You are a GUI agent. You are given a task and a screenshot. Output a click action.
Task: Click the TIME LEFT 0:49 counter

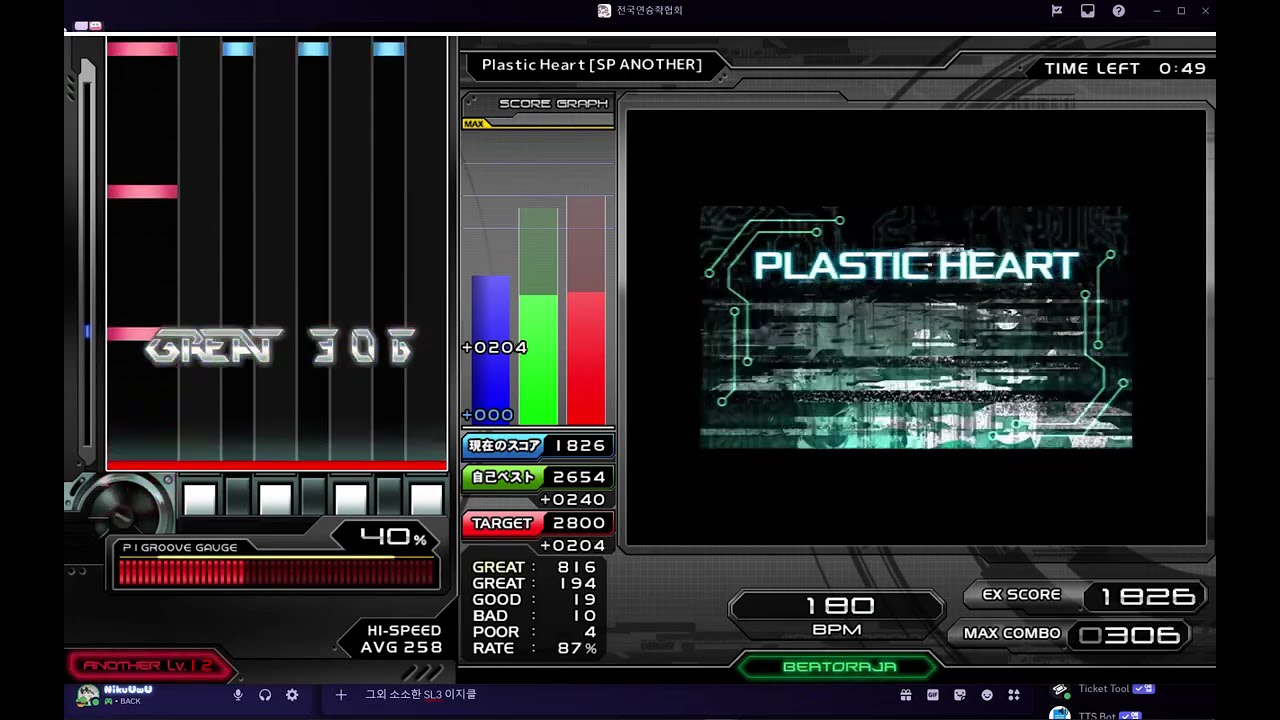1125,69
